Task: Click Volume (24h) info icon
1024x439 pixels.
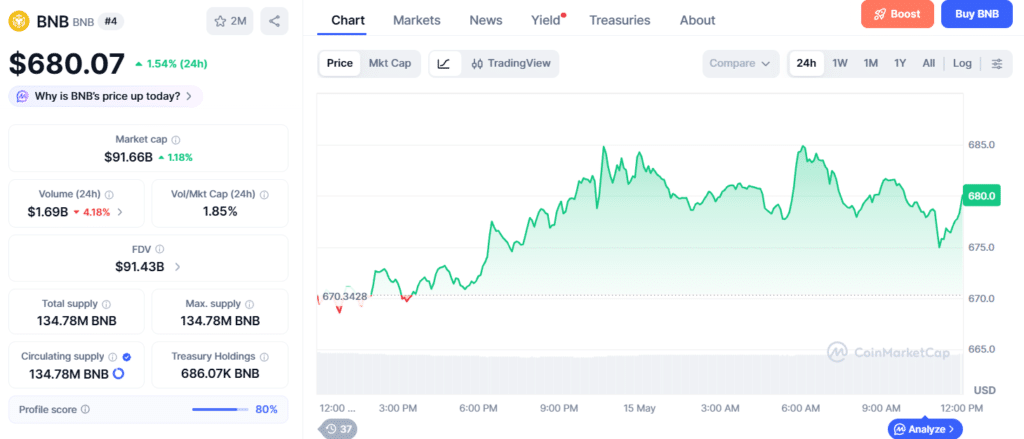Action: (x=109, y=195)
